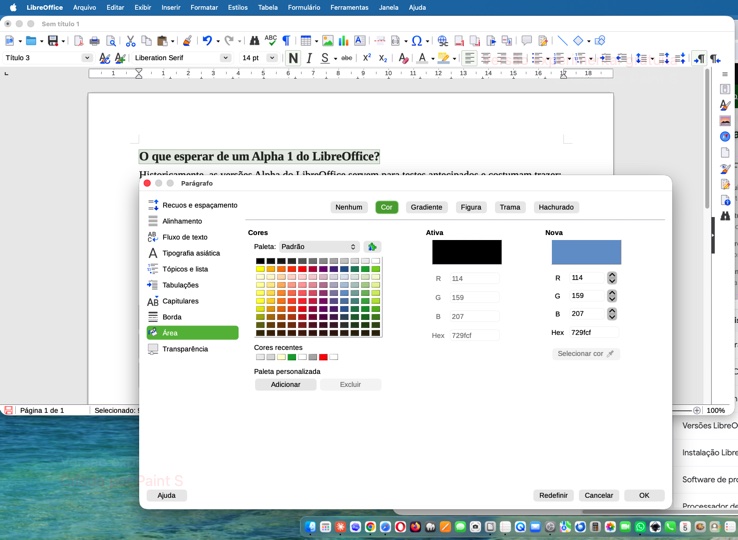738x540 pixels.
Task: Pick the green swatch in Cores recentes
Action: [292, 357]
